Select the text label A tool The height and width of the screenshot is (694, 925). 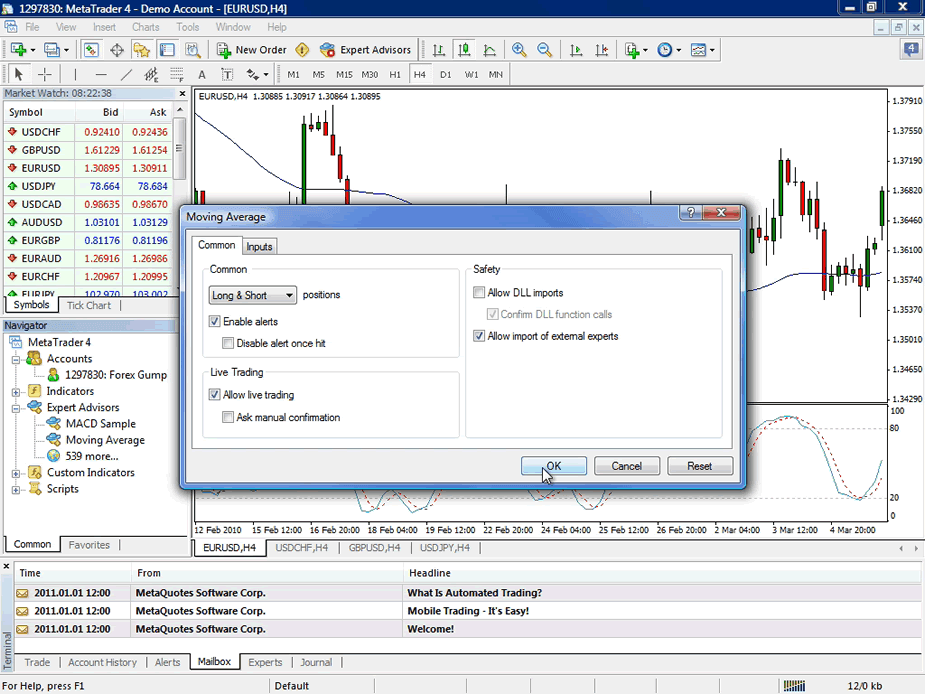(202, 74)
